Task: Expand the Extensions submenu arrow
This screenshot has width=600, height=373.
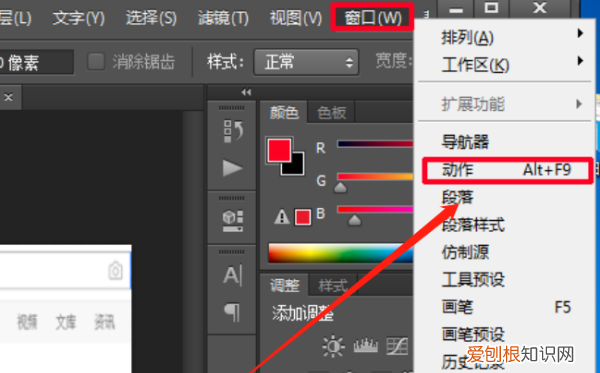Action: click(x=579, y=104)
